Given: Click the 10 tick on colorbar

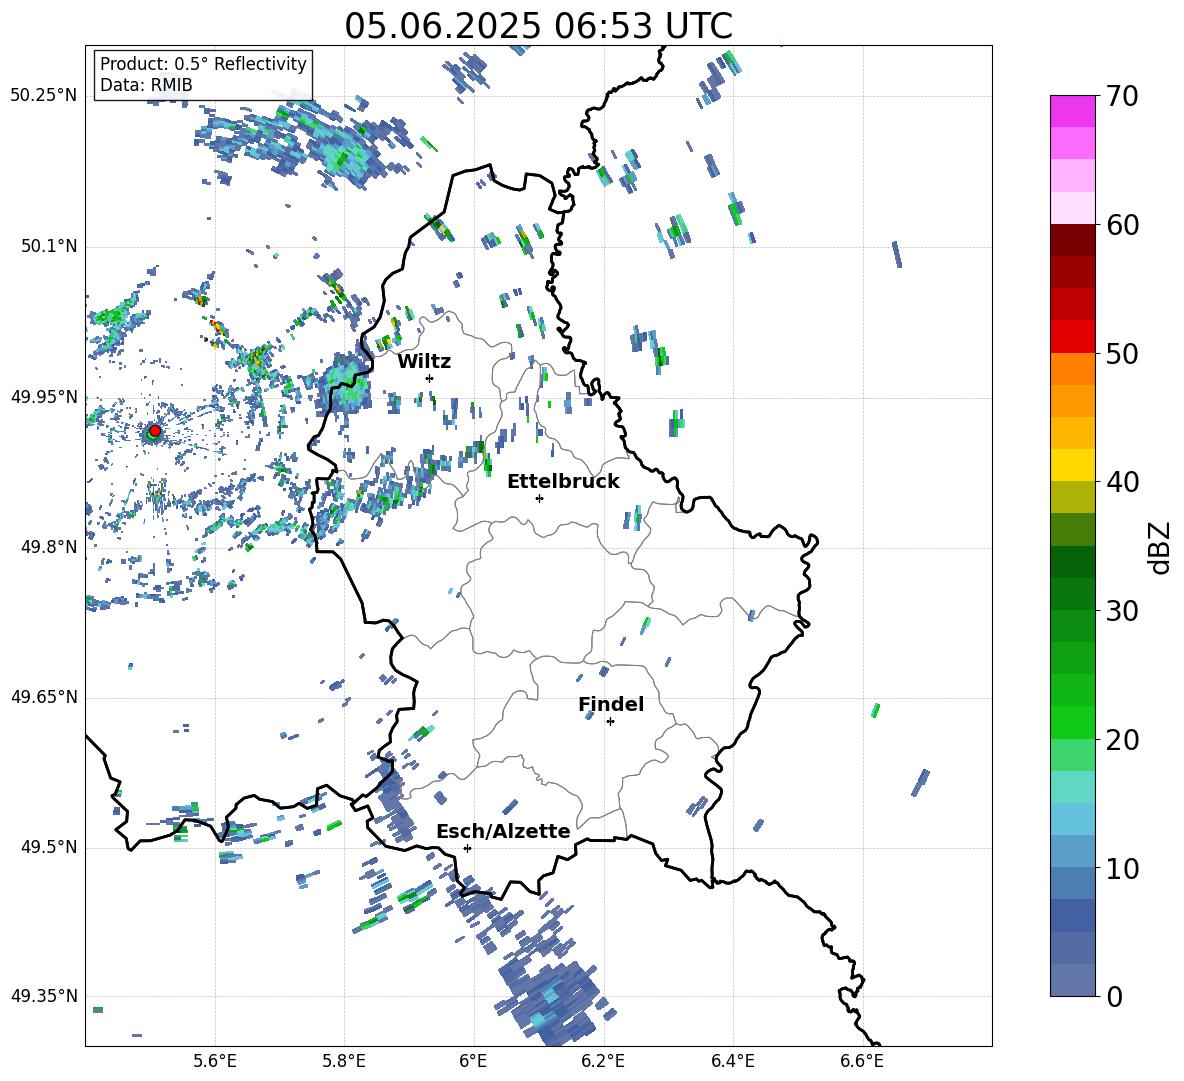Looking at the screenshot, I should tap(1122, 868).
